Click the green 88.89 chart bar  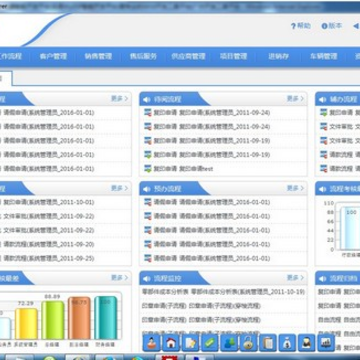53,320
